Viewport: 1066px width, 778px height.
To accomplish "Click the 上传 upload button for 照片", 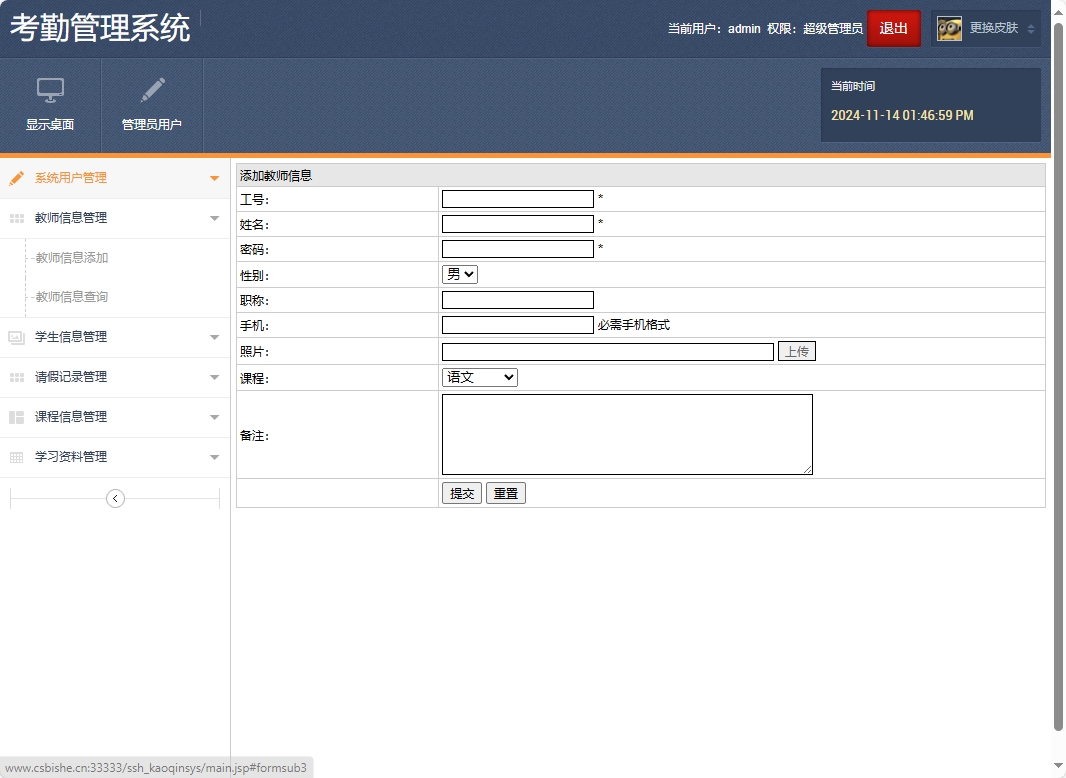I will 797,351.
